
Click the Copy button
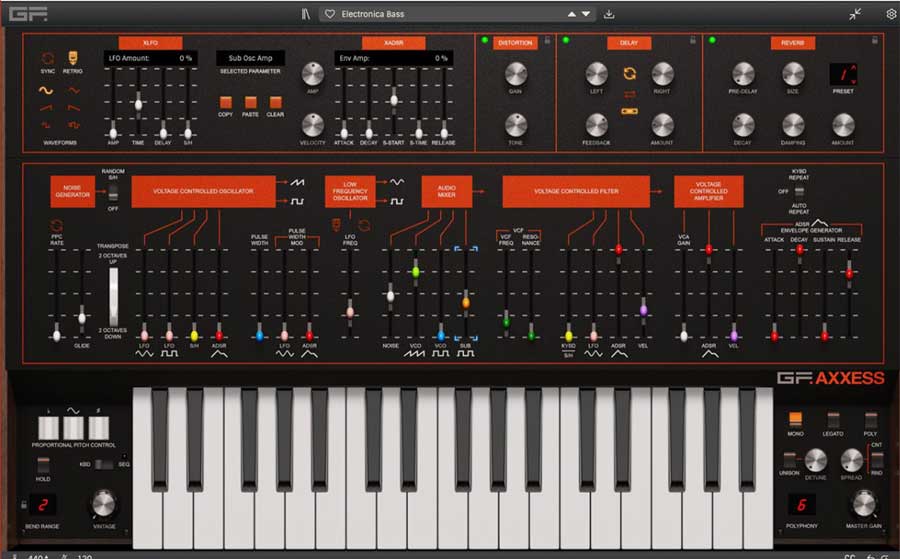226,102
